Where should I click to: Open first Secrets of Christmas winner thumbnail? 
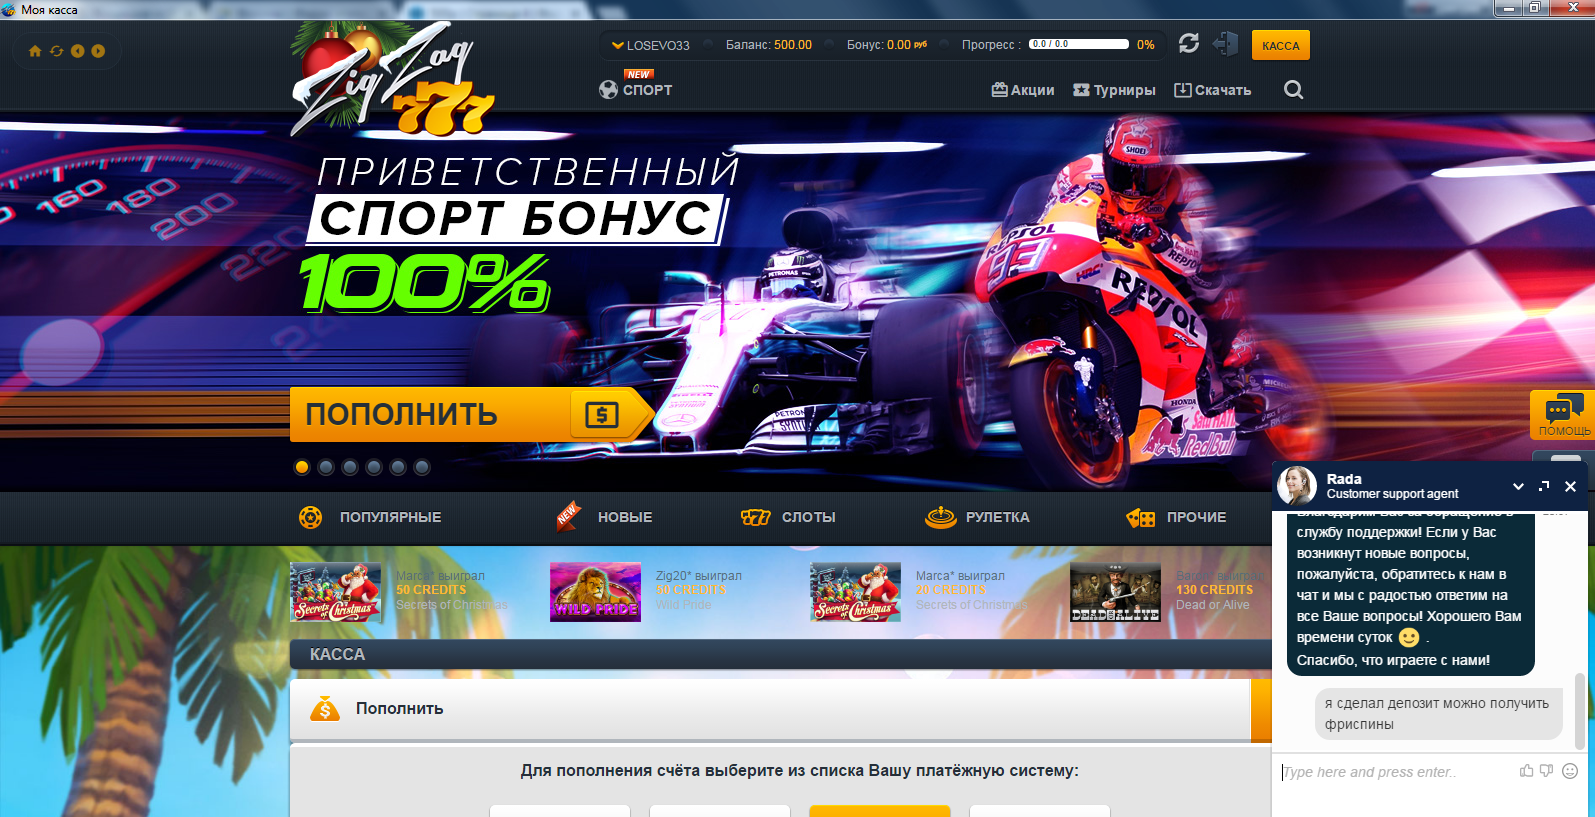(x=336, y=592)
